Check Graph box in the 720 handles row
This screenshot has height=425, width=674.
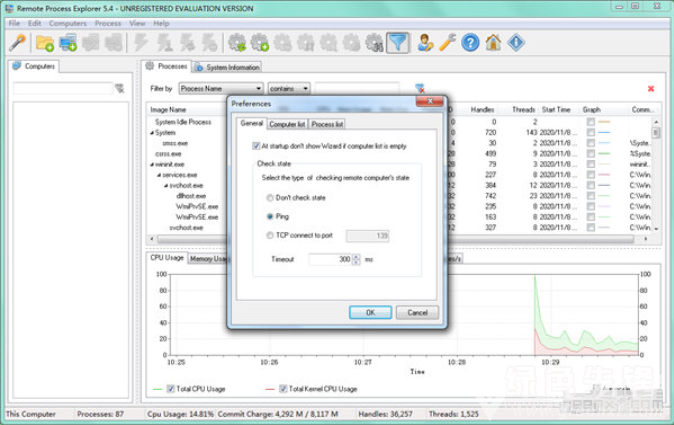[x=591, y=132]
